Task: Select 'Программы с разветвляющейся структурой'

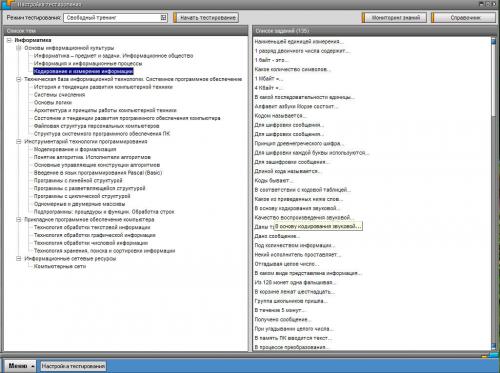Action: 89,188
